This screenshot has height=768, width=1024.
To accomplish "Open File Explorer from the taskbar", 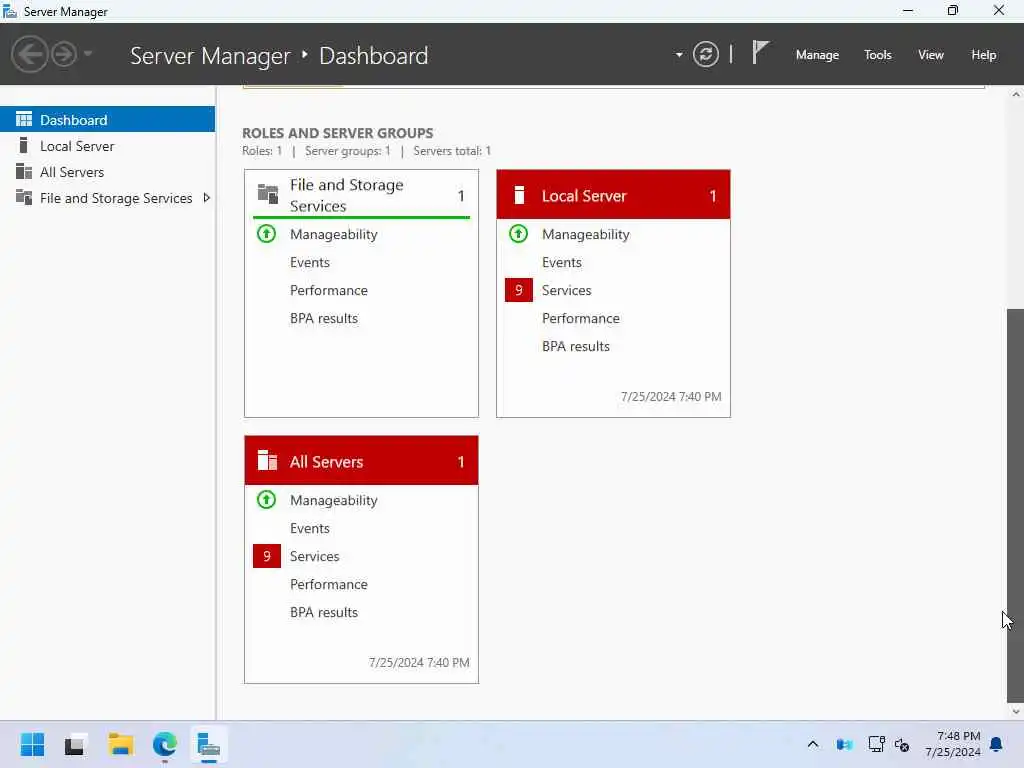I will click(120, 744).
